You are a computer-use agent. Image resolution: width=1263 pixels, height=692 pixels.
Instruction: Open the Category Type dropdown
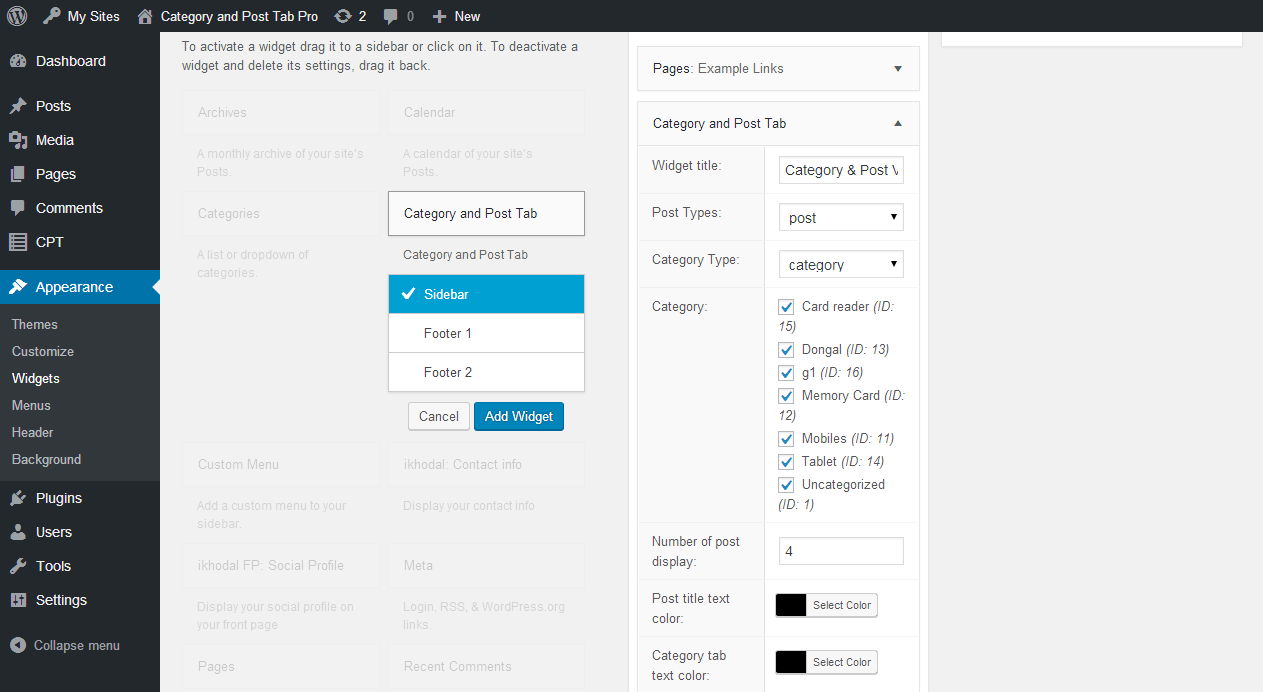[840, 265]
